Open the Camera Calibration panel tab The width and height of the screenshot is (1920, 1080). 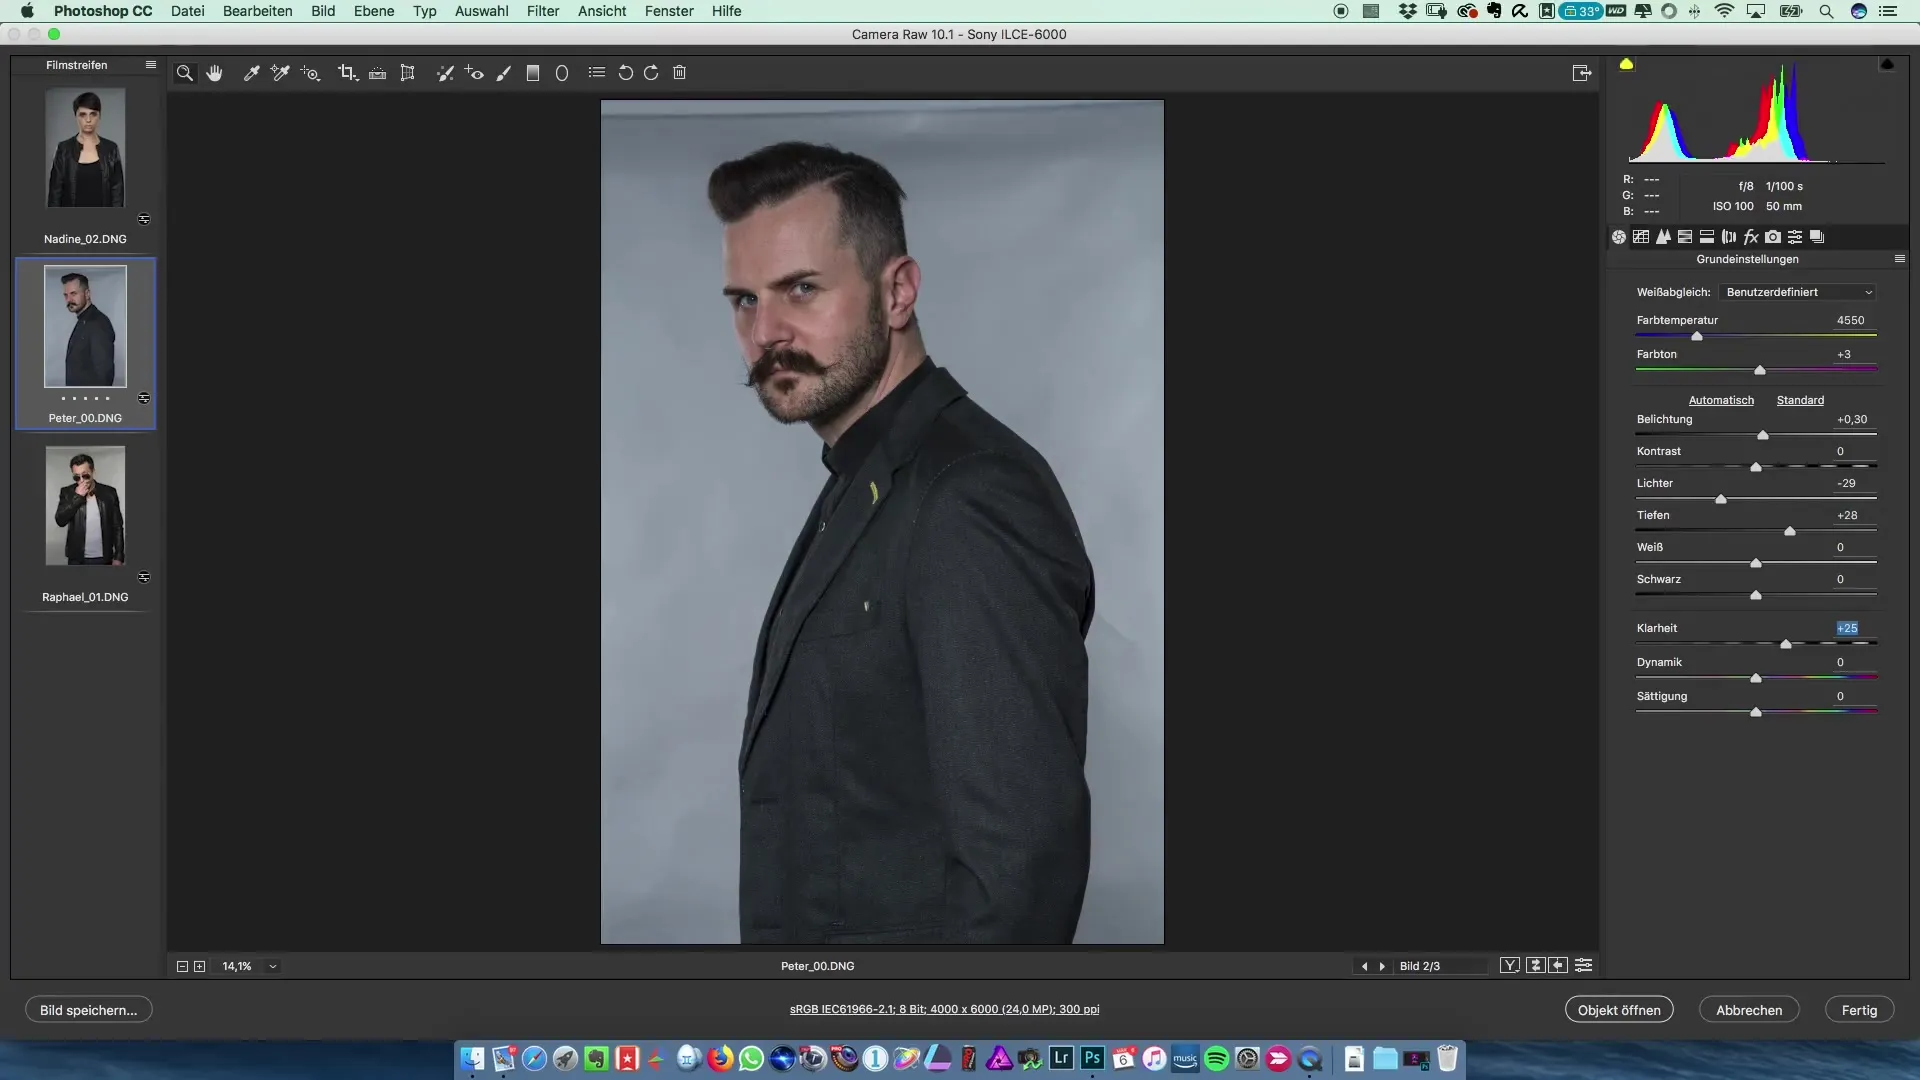[x=1773, y=237]
